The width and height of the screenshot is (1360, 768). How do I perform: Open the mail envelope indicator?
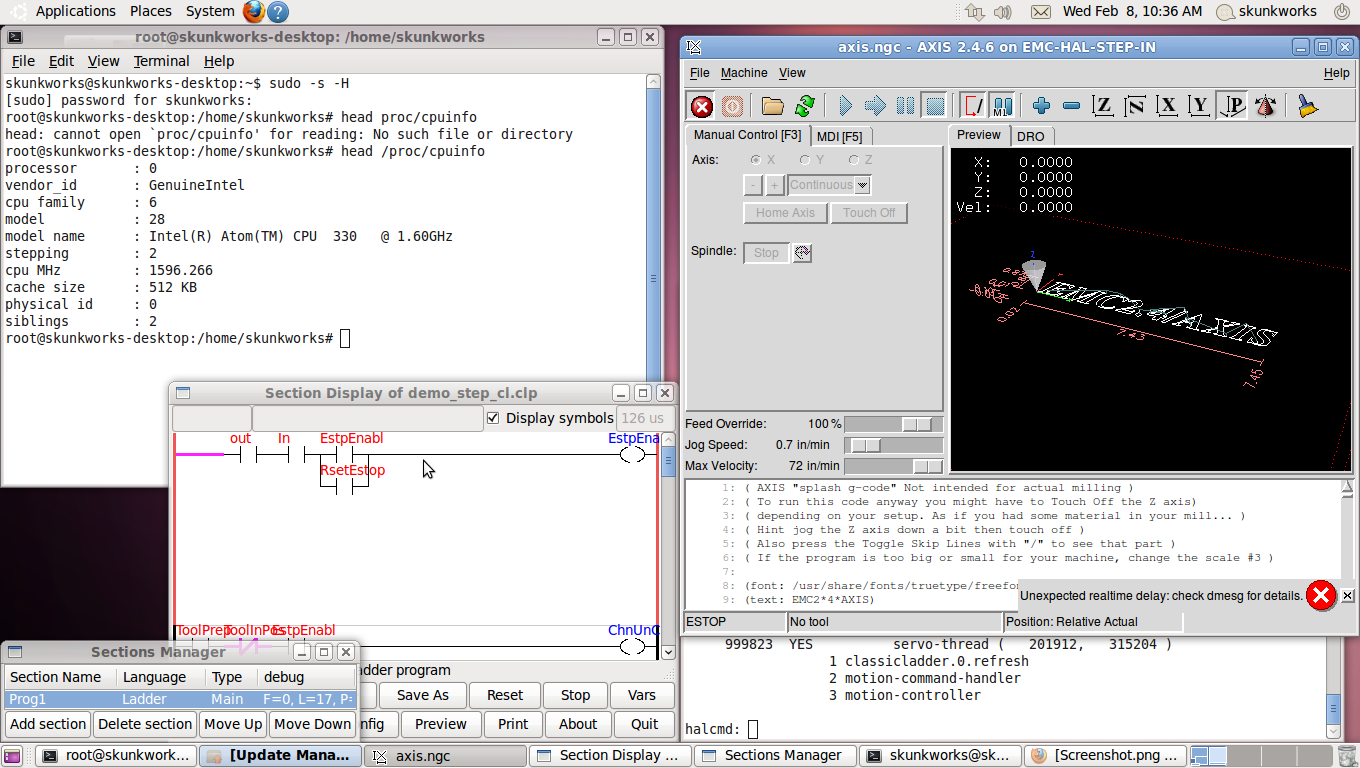point(1041,12)
